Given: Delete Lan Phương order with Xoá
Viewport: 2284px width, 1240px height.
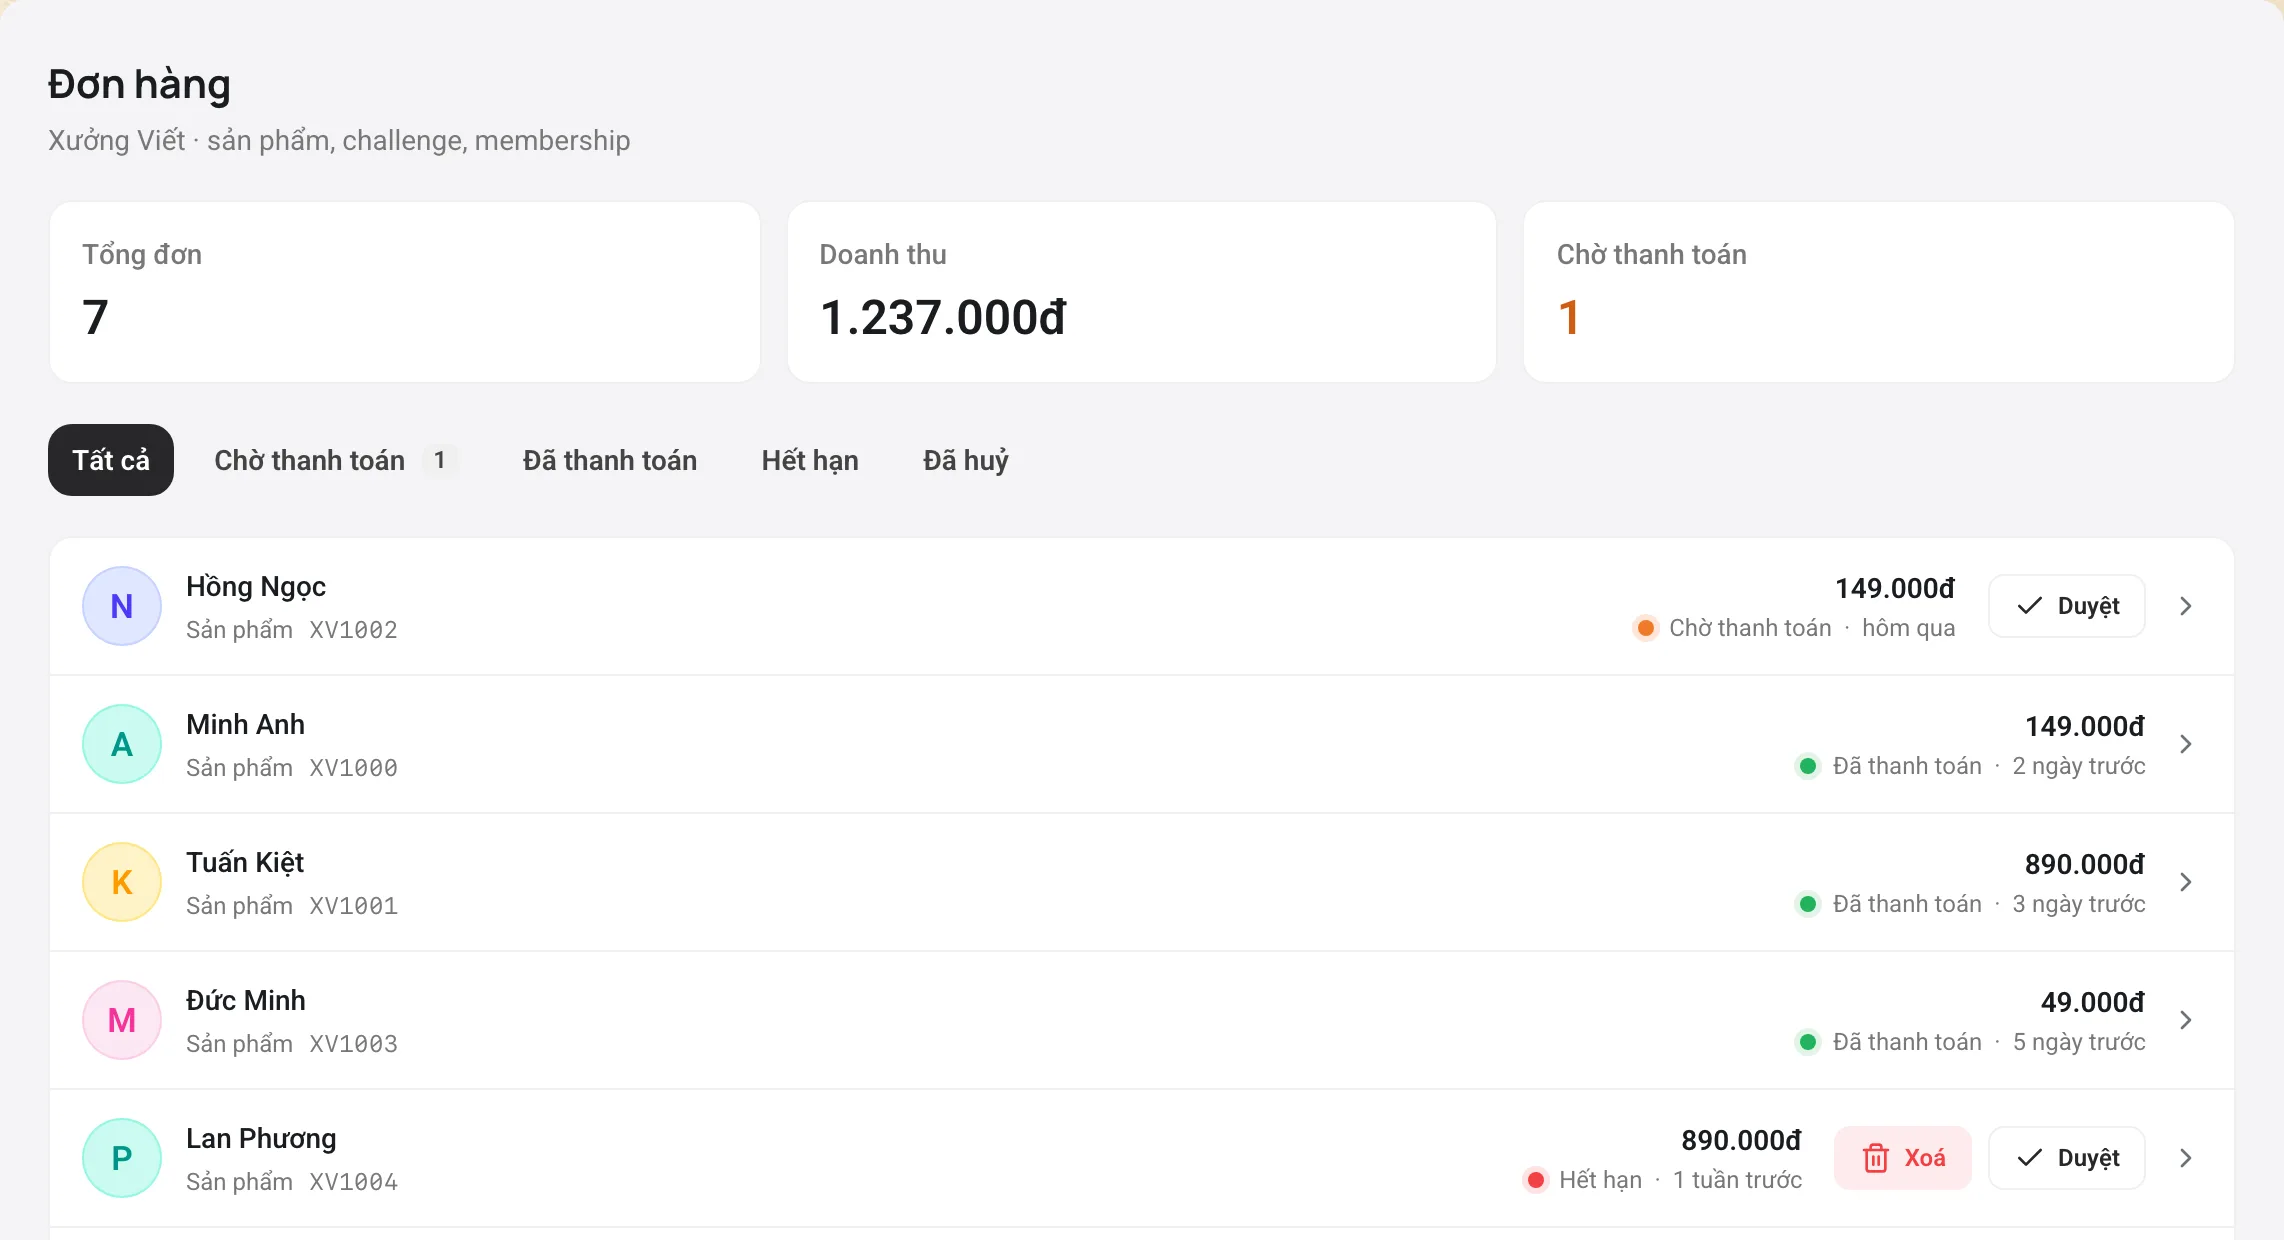Looking at the screenshot, I should [x=1903, y=1158].
